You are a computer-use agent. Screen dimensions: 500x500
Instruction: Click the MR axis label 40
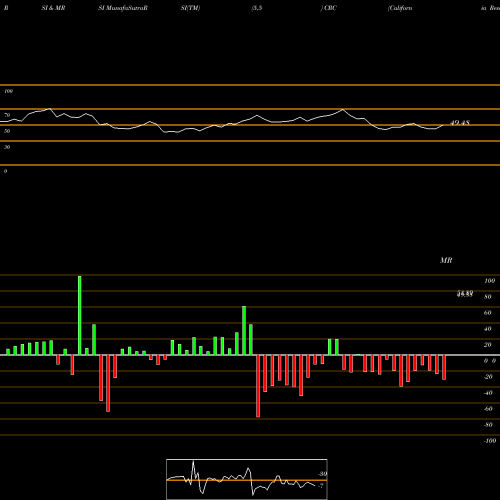488,329
